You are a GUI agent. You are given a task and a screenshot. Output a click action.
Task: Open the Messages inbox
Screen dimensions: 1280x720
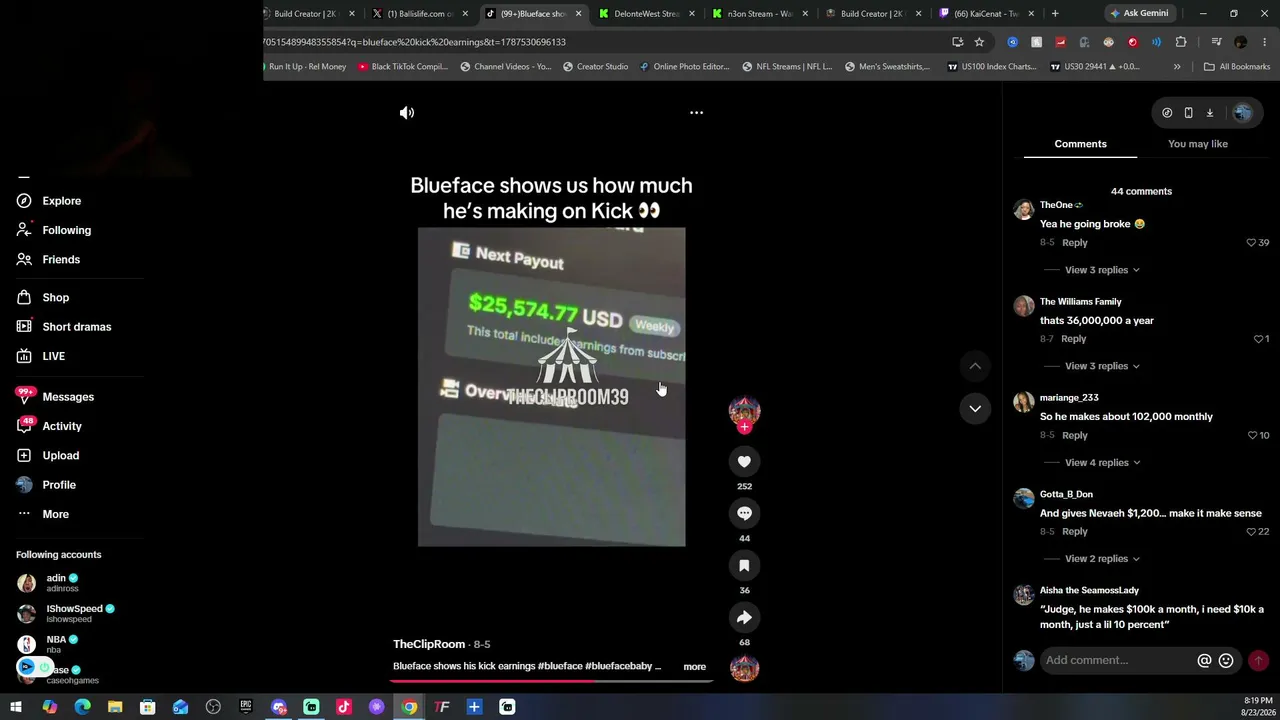55,397
